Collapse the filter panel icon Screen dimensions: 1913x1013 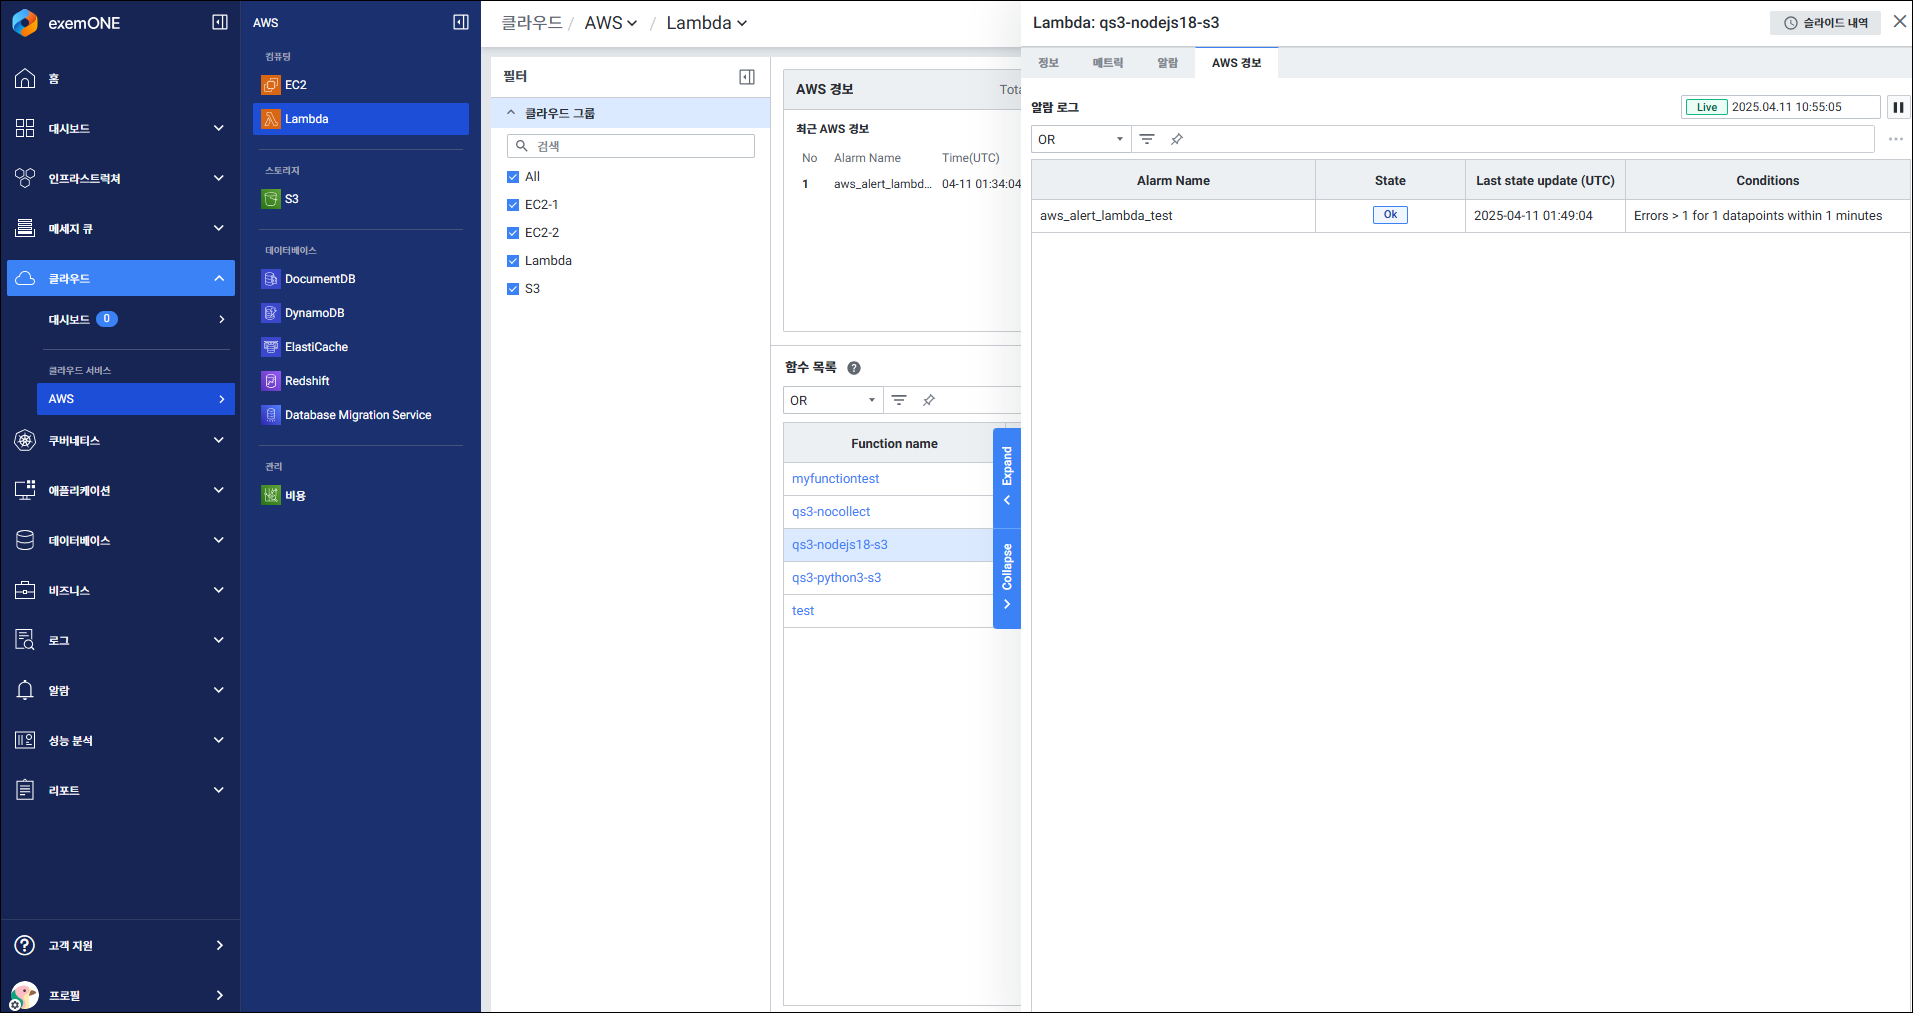pos(746,77)
